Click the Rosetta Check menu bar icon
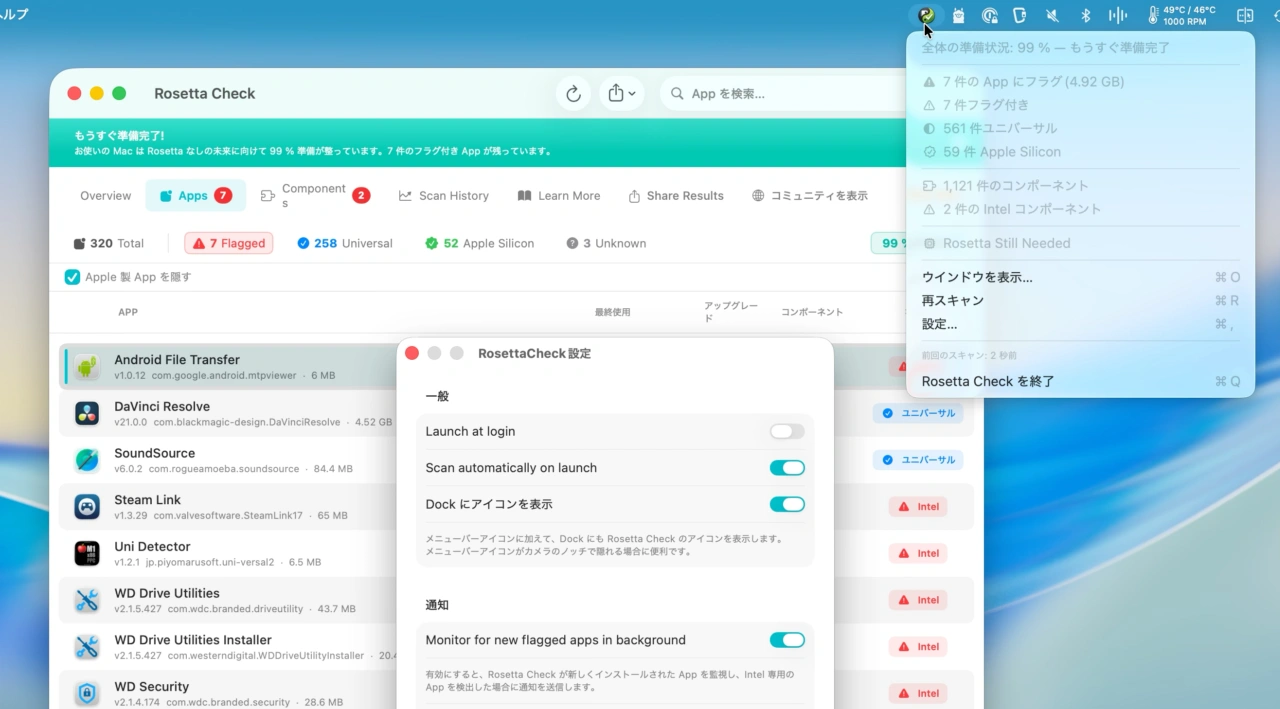Image resolution: width=1280 pixels, height=709 pixels. point(927,15)
